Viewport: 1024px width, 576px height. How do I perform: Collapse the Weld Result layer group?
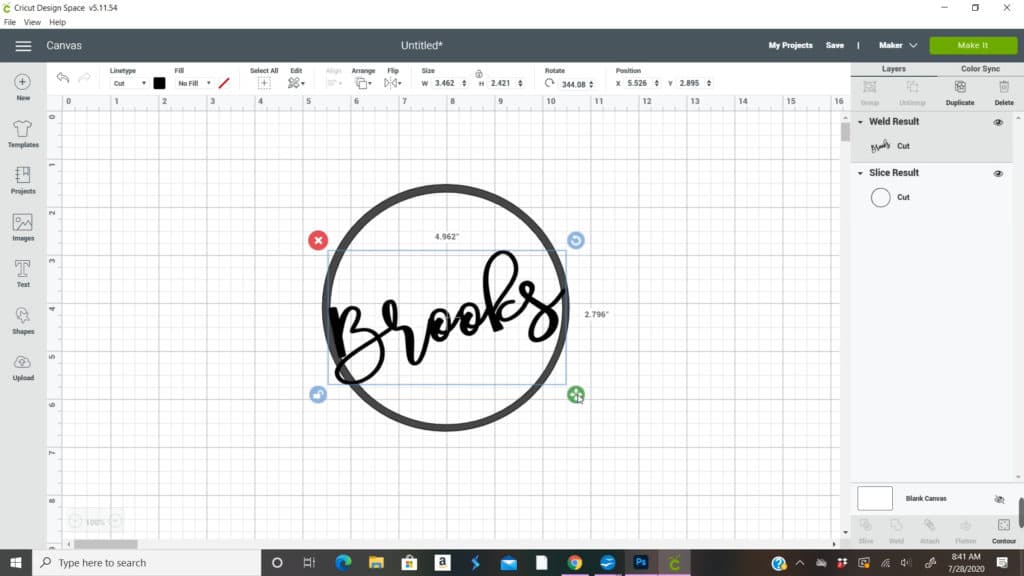pyautogui.click(x=860, y=122)
